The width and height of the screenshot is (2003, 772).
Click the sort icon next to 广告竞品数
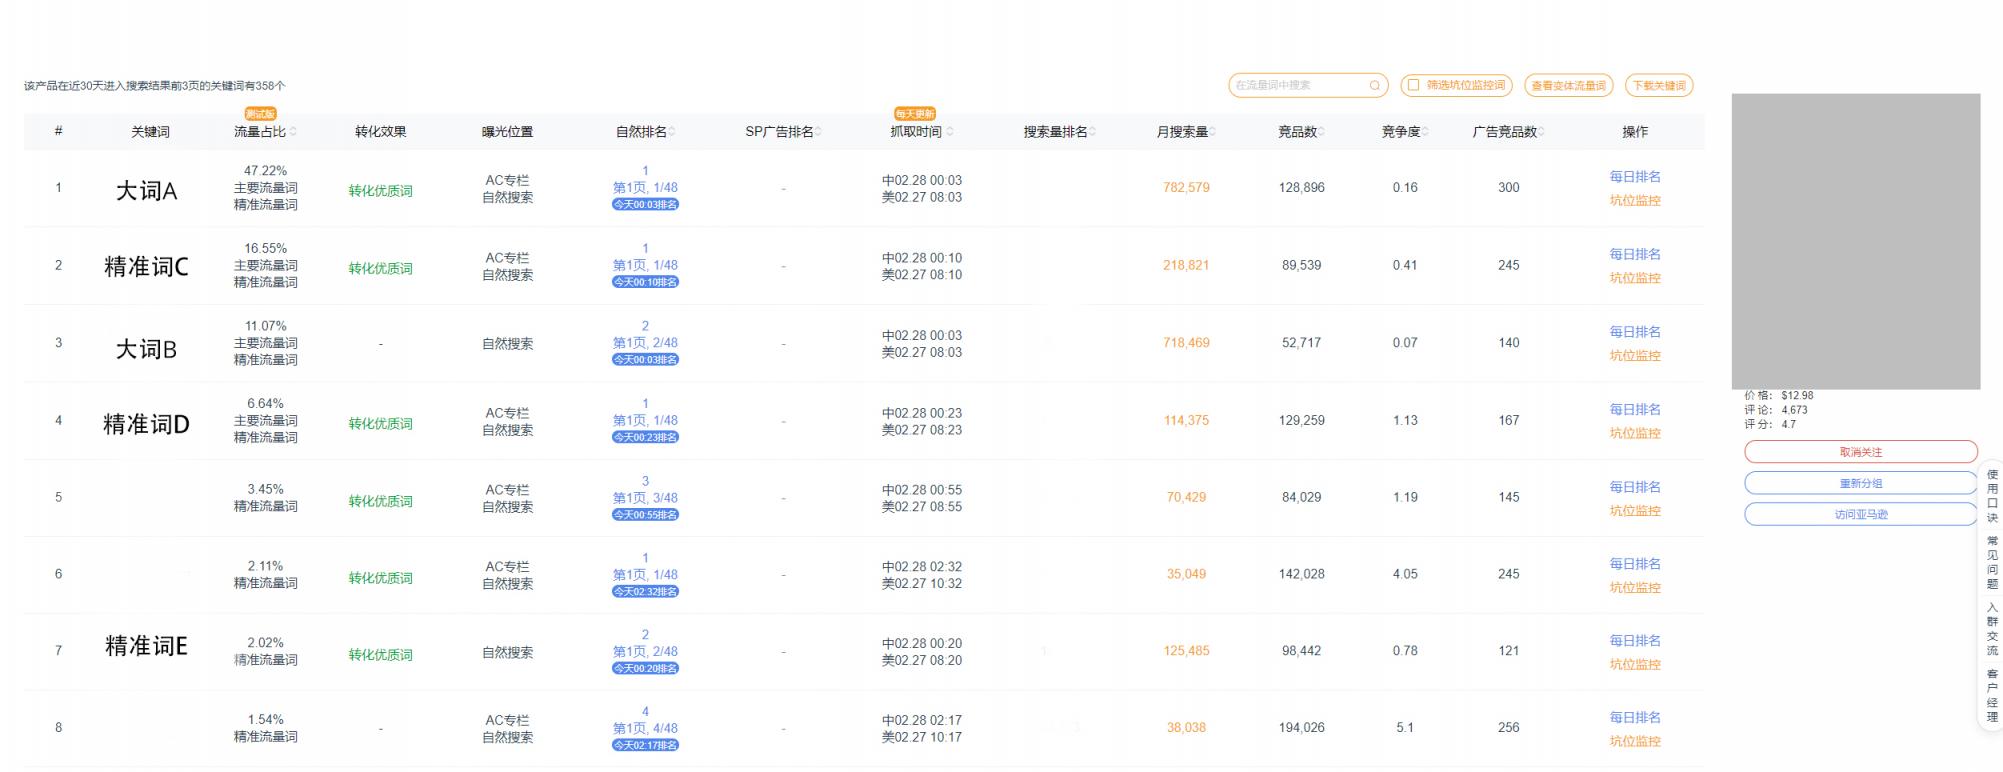click(1542, 132)
